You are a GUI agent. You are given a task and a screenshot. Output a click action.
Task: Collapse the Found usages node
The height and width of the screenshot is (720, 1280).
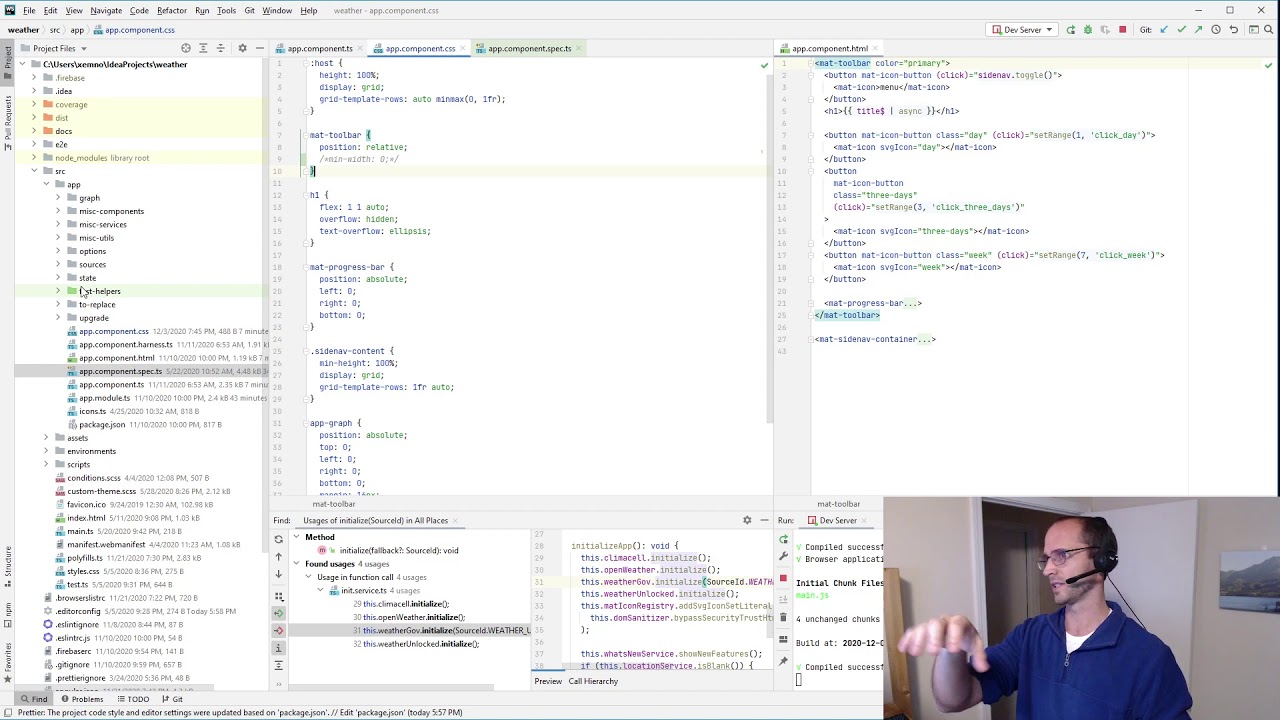296,564
